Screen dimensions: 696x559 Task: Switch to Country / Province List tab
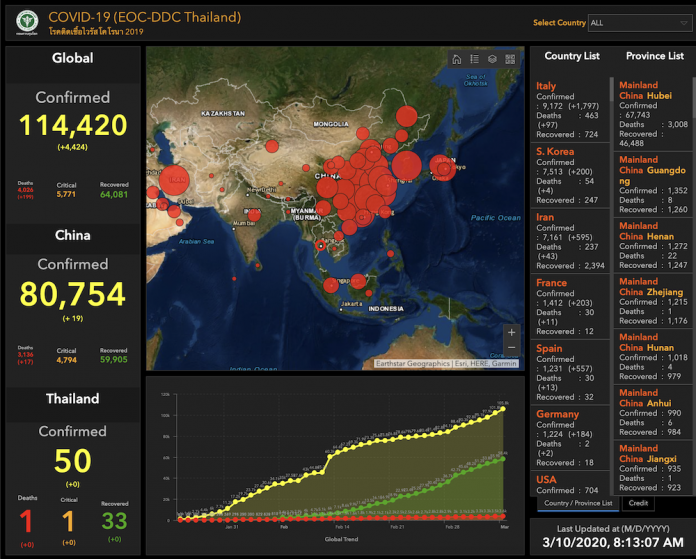pos(578,503)
